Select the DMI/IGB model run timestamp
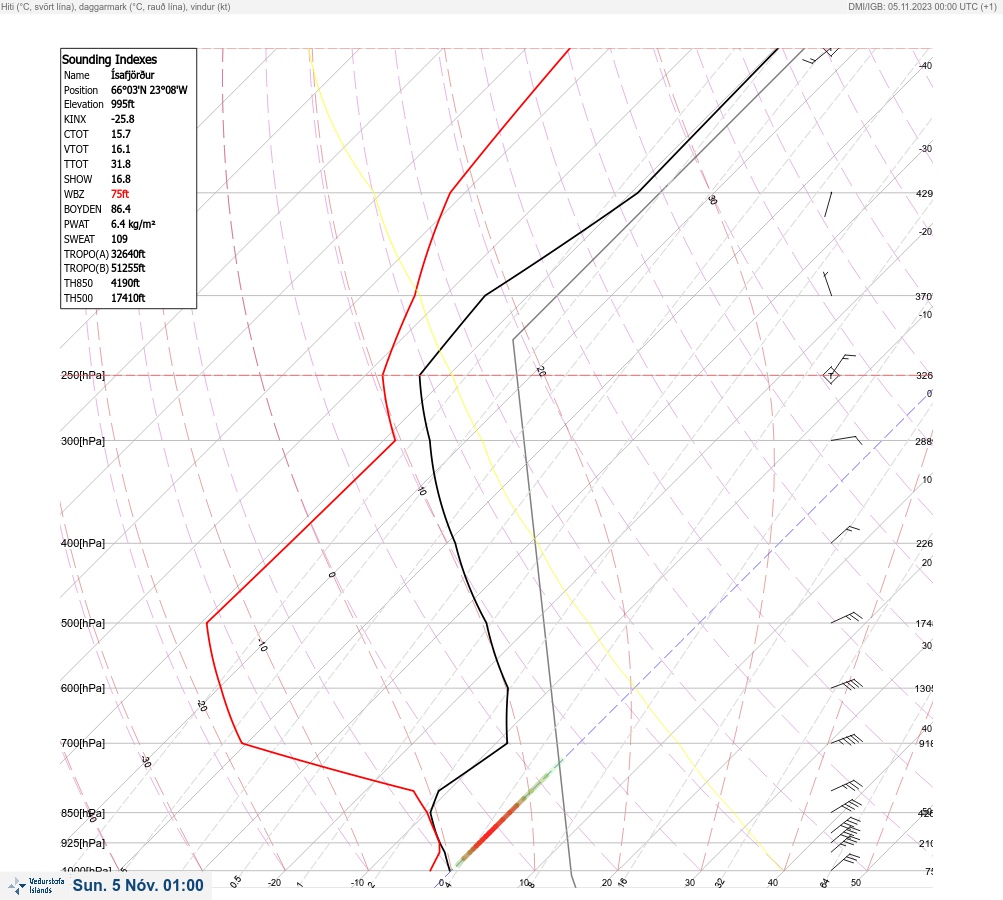This screenshot has height=900, width=1003. (922, 6)
